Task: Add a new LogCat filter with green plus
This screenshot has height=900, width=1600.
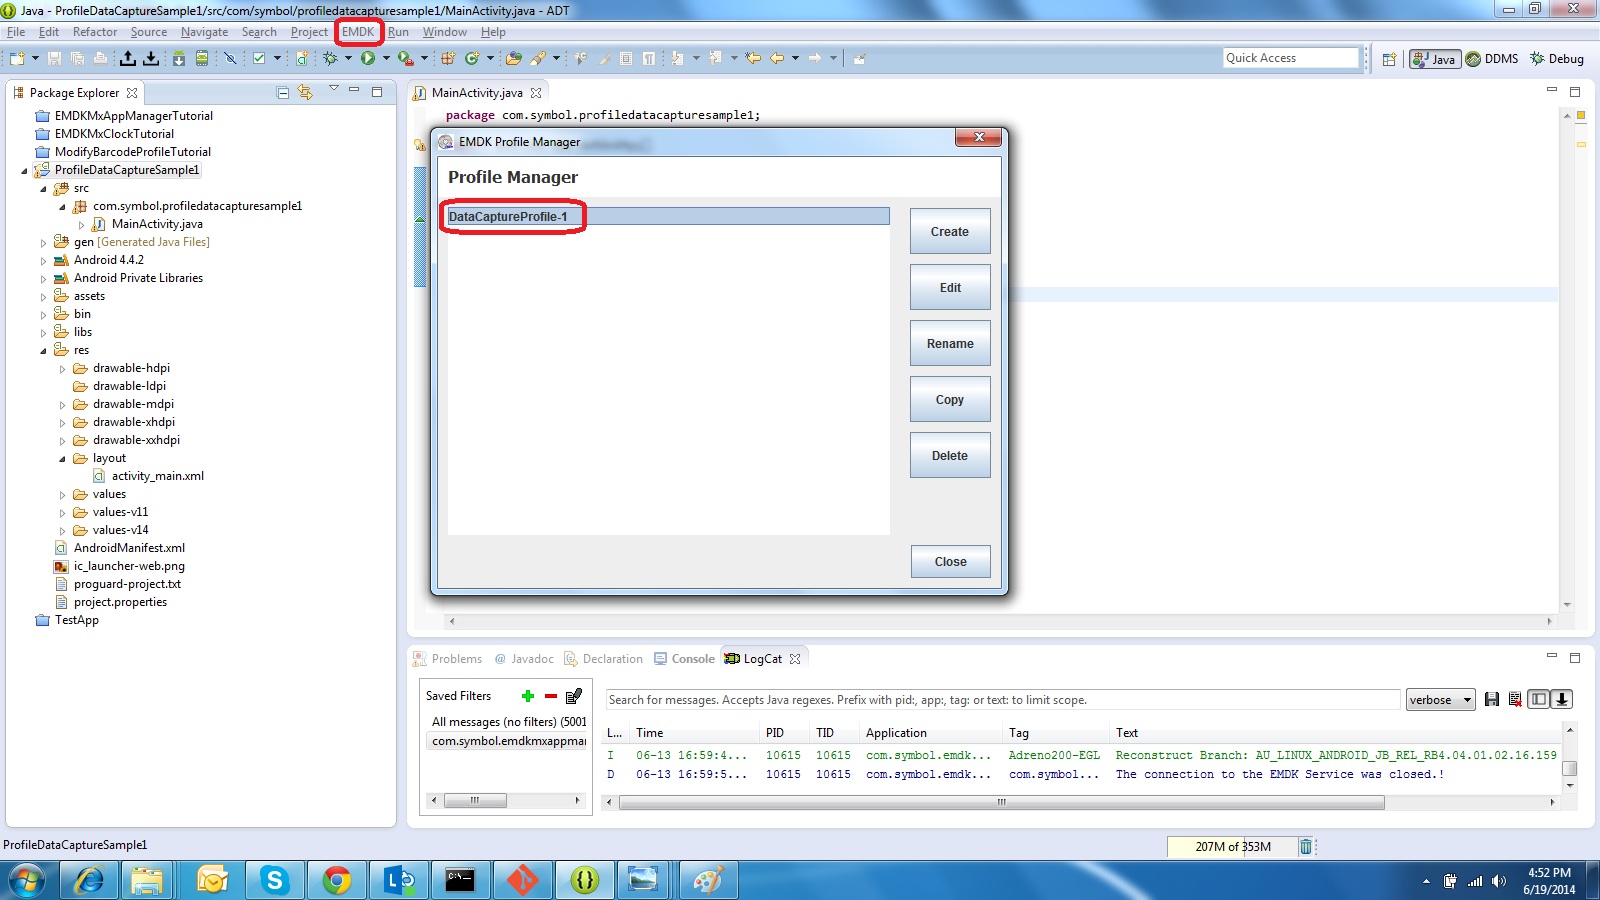Action: (528, 696)
